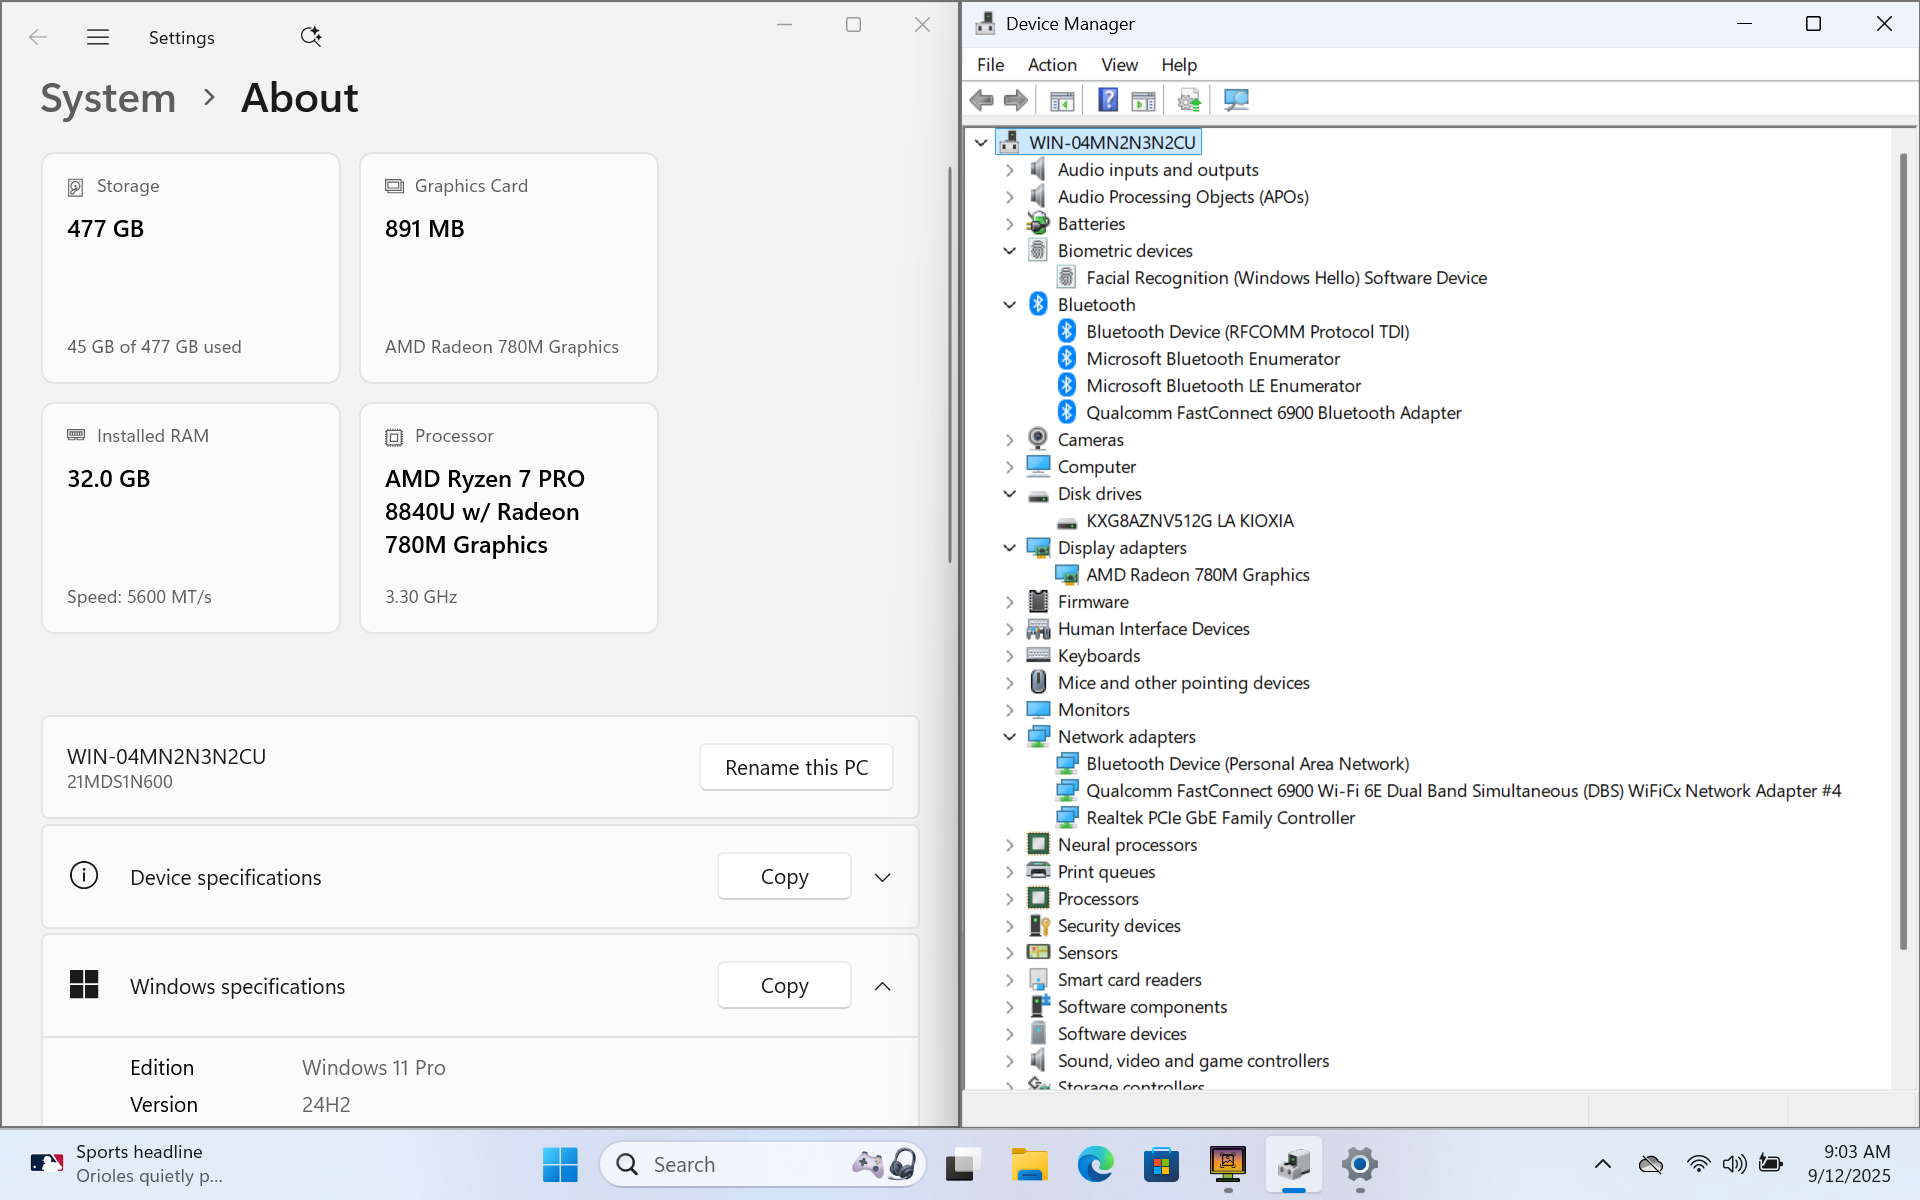The image size is (1920, 1200).
Task: Expand the Cameras category
Action: point(1009,440)
